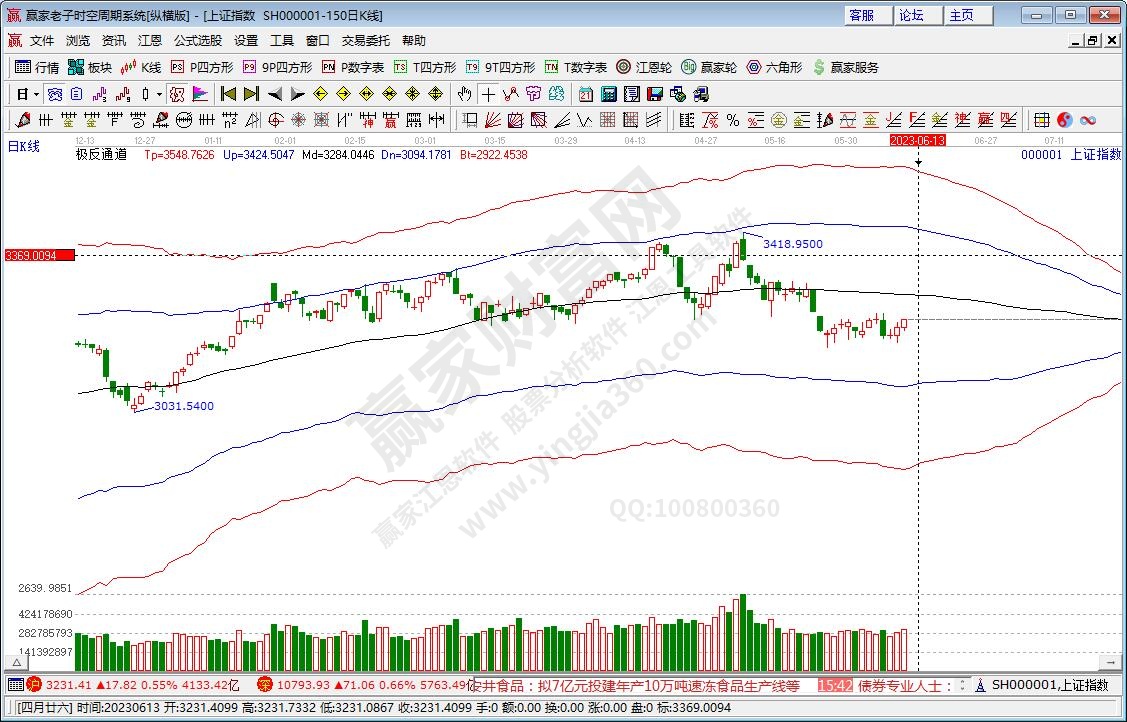Expand the chart panel up-arrow at bottom left
The width and height of the screenshot is (1127, 722).
tap(16, 661)
